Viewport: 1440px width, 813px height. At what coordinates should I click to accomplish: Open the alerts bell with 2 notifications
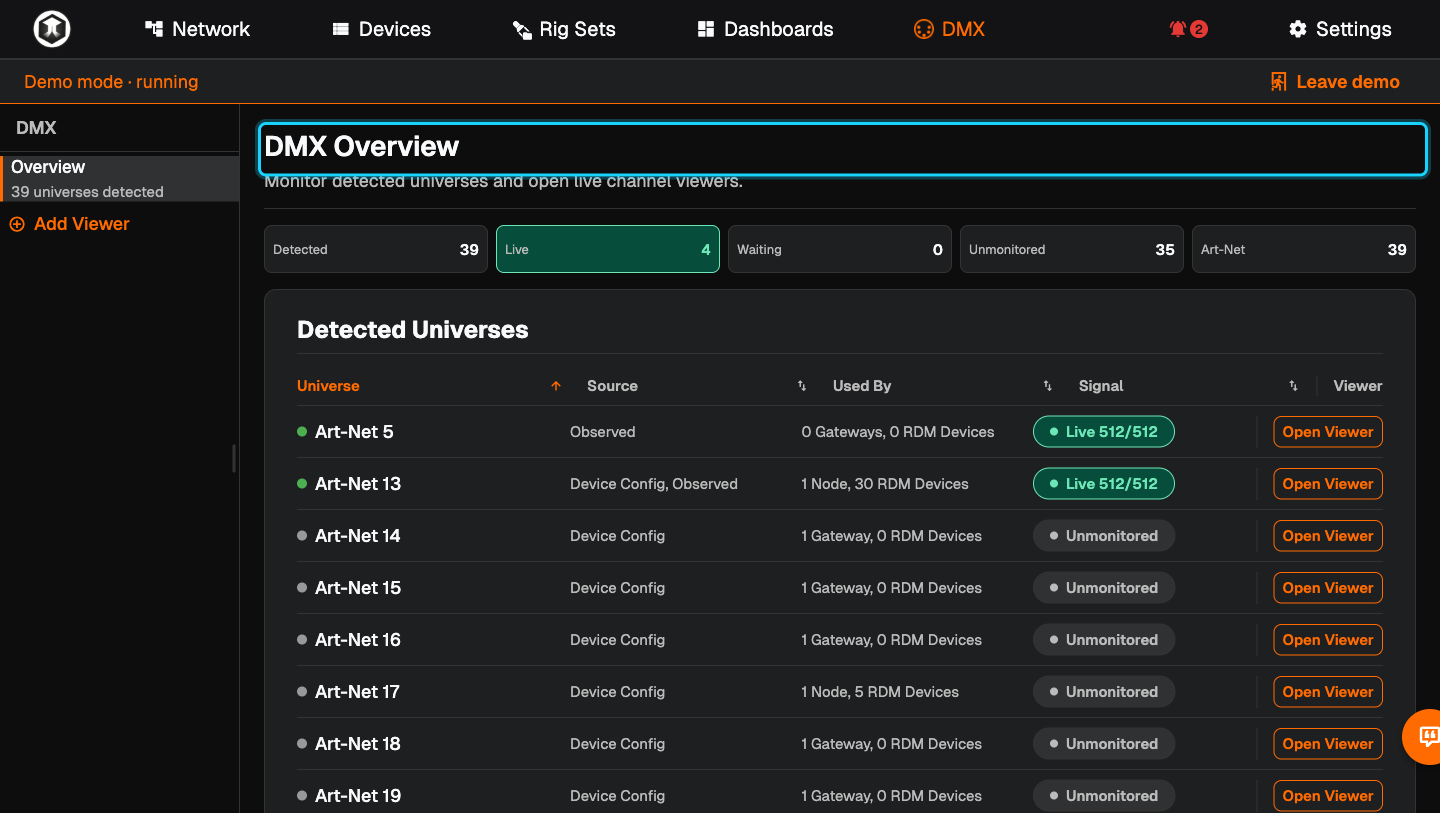(1188, 29)
